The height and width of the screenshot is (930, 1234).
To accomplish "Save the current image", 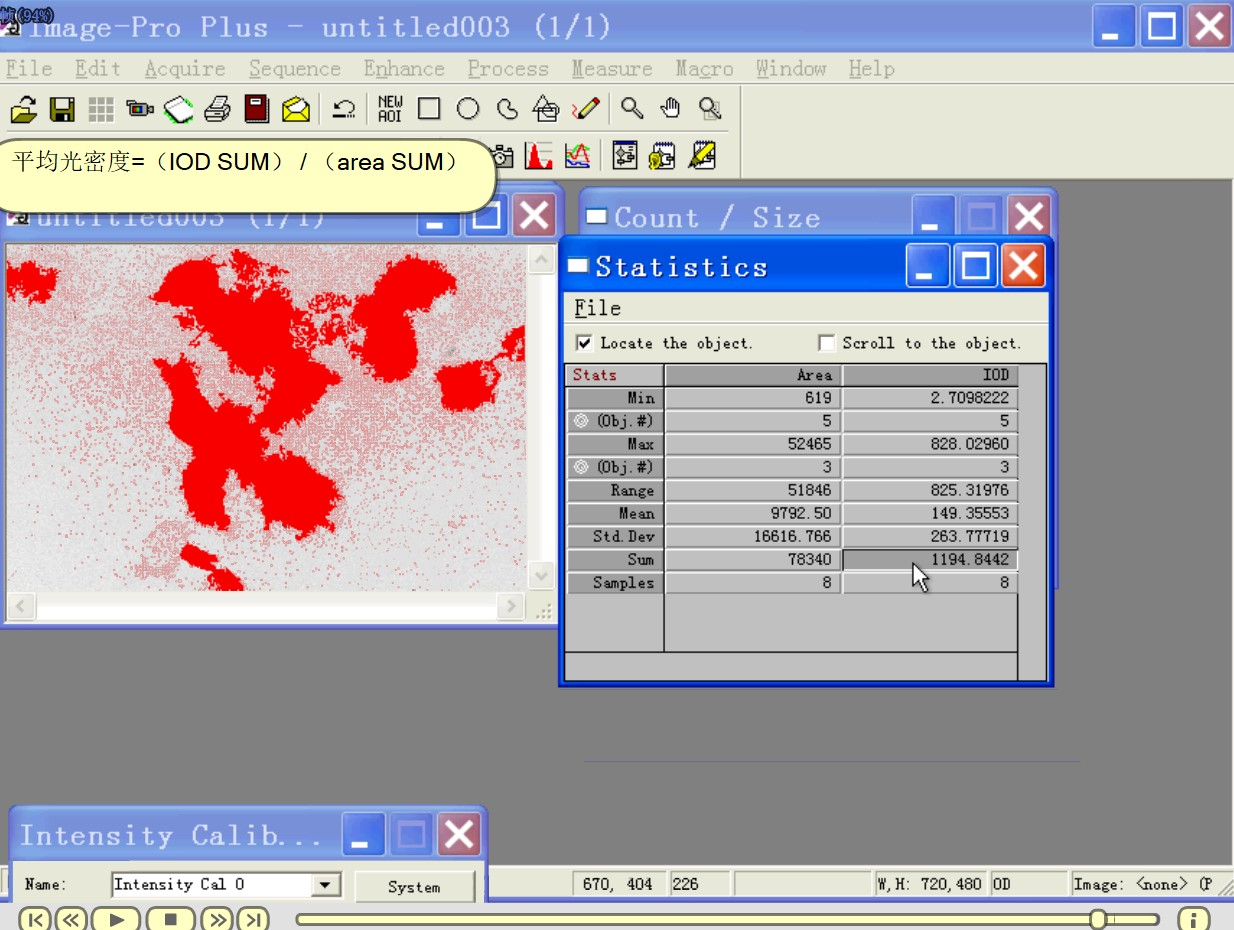I will (x=60, y=108).
